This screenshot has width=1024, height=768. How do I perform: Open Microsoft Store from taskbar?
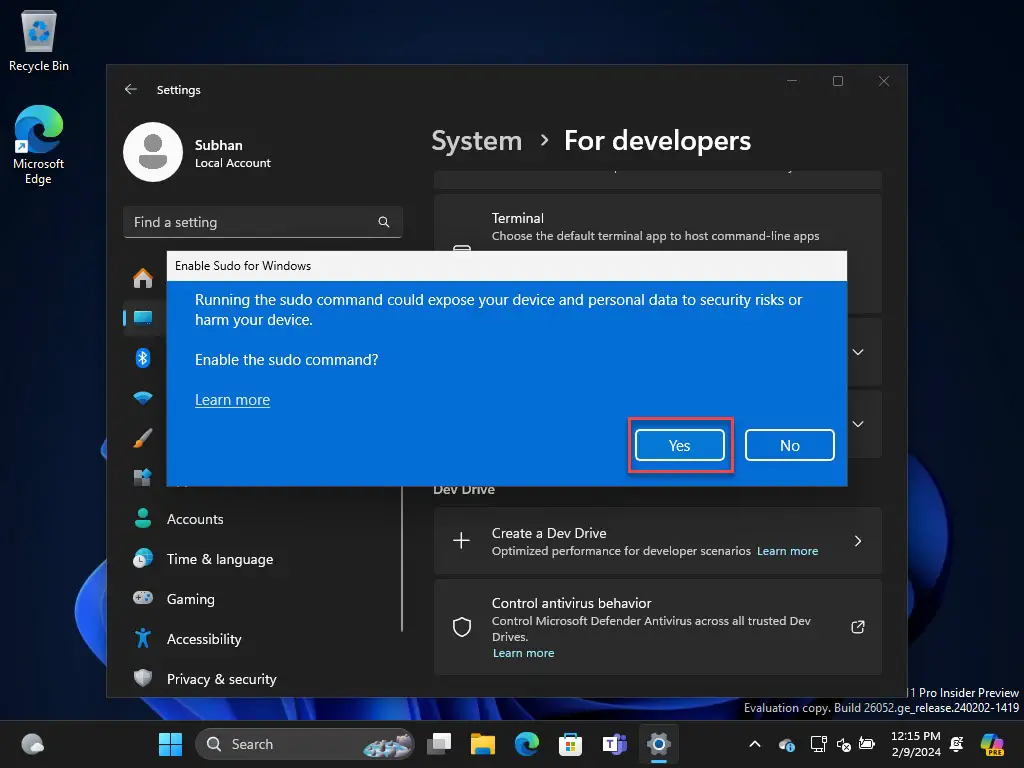pyautogui.click(x=570, y=744)
